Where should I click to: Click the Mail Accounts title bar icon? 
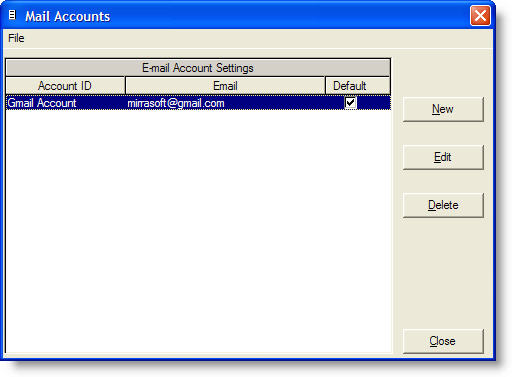12,15
